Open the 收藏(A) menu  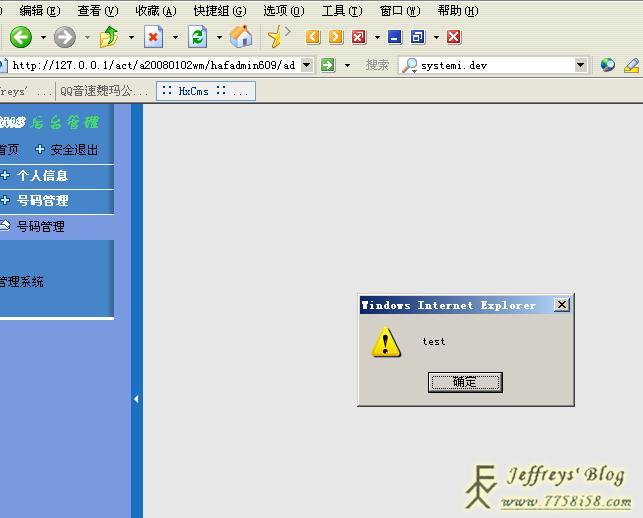point(155,11)
